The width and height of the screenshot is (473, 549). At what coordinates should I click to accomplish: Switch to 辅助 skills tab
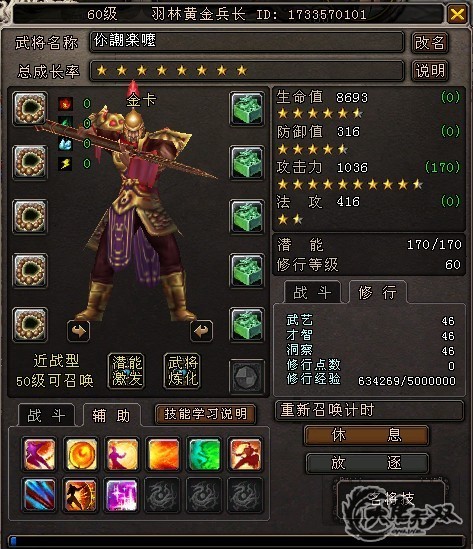tap(111, 415)
